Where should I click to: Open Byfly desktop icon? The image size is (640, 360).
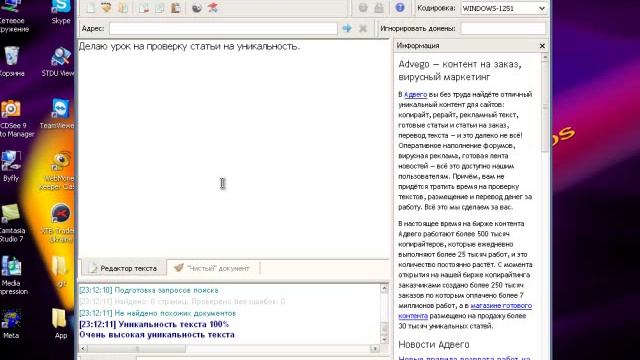click(11, 166)
